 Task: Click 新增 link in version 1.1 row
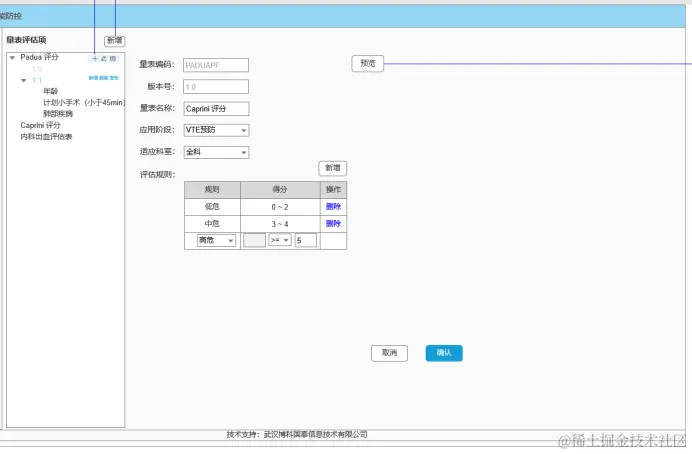[x=93, y=78]
